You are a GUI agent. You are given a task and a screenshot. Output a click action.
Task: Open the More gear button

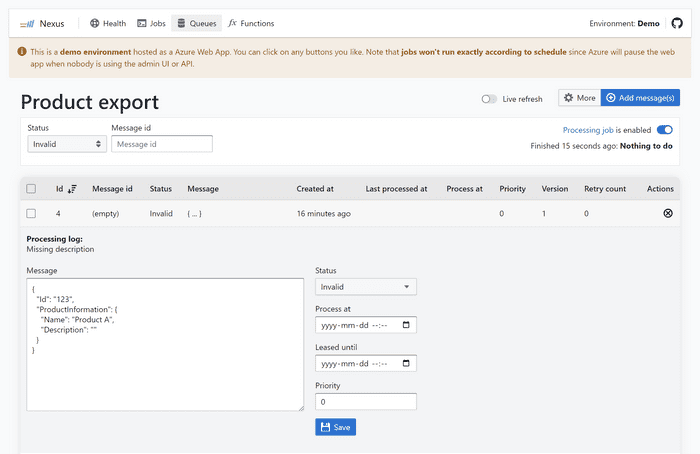click(578, 98)
